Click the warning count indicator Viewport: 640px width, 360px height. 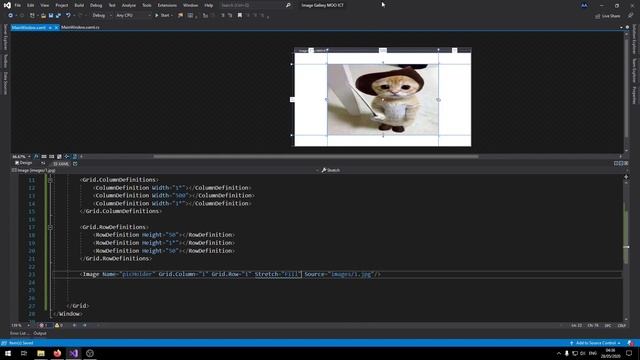[x=59, y=326]
